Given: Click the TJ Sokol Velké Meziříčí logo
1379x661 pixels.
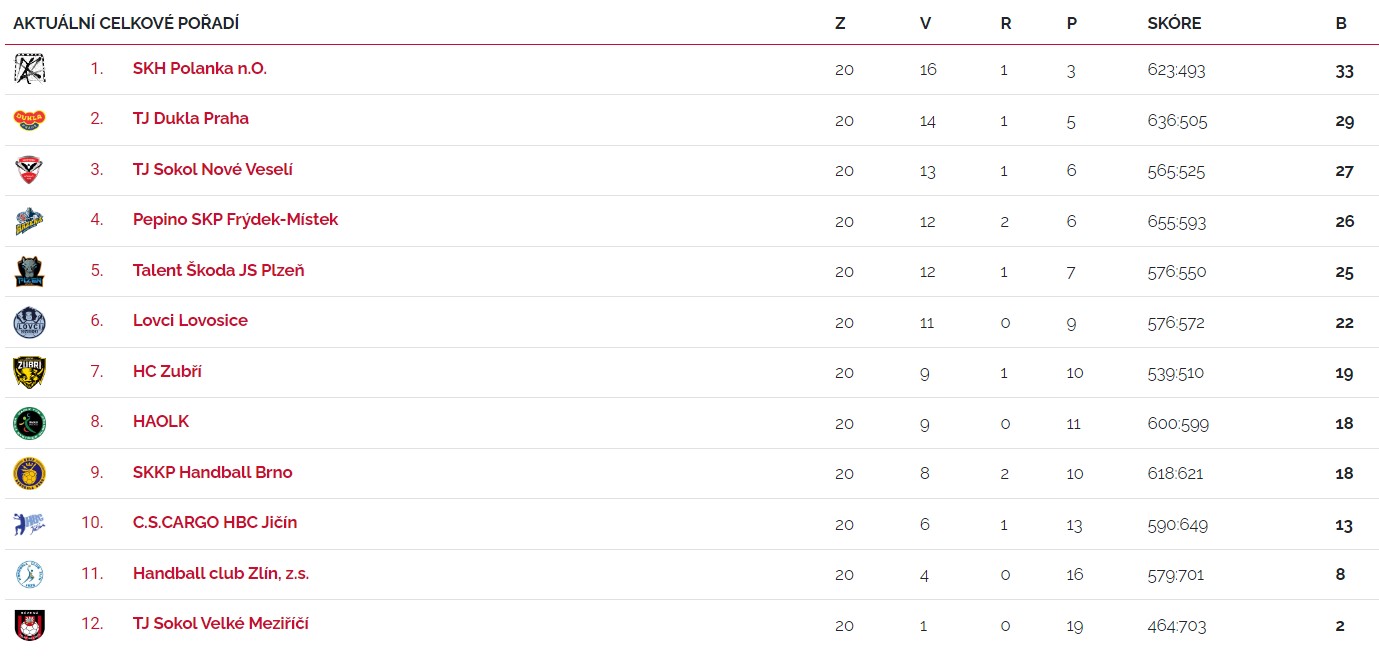Looking at the screenshot, I should click(29, 625).
